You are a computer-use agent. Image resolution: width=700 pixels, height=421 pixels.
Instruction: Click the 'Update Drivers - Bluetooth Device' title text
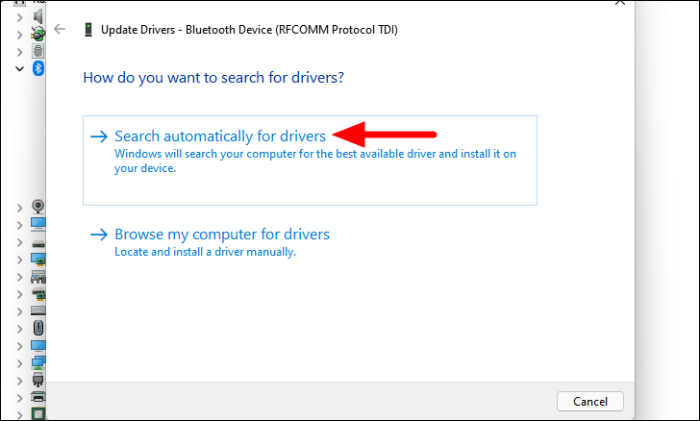[249, 30]
